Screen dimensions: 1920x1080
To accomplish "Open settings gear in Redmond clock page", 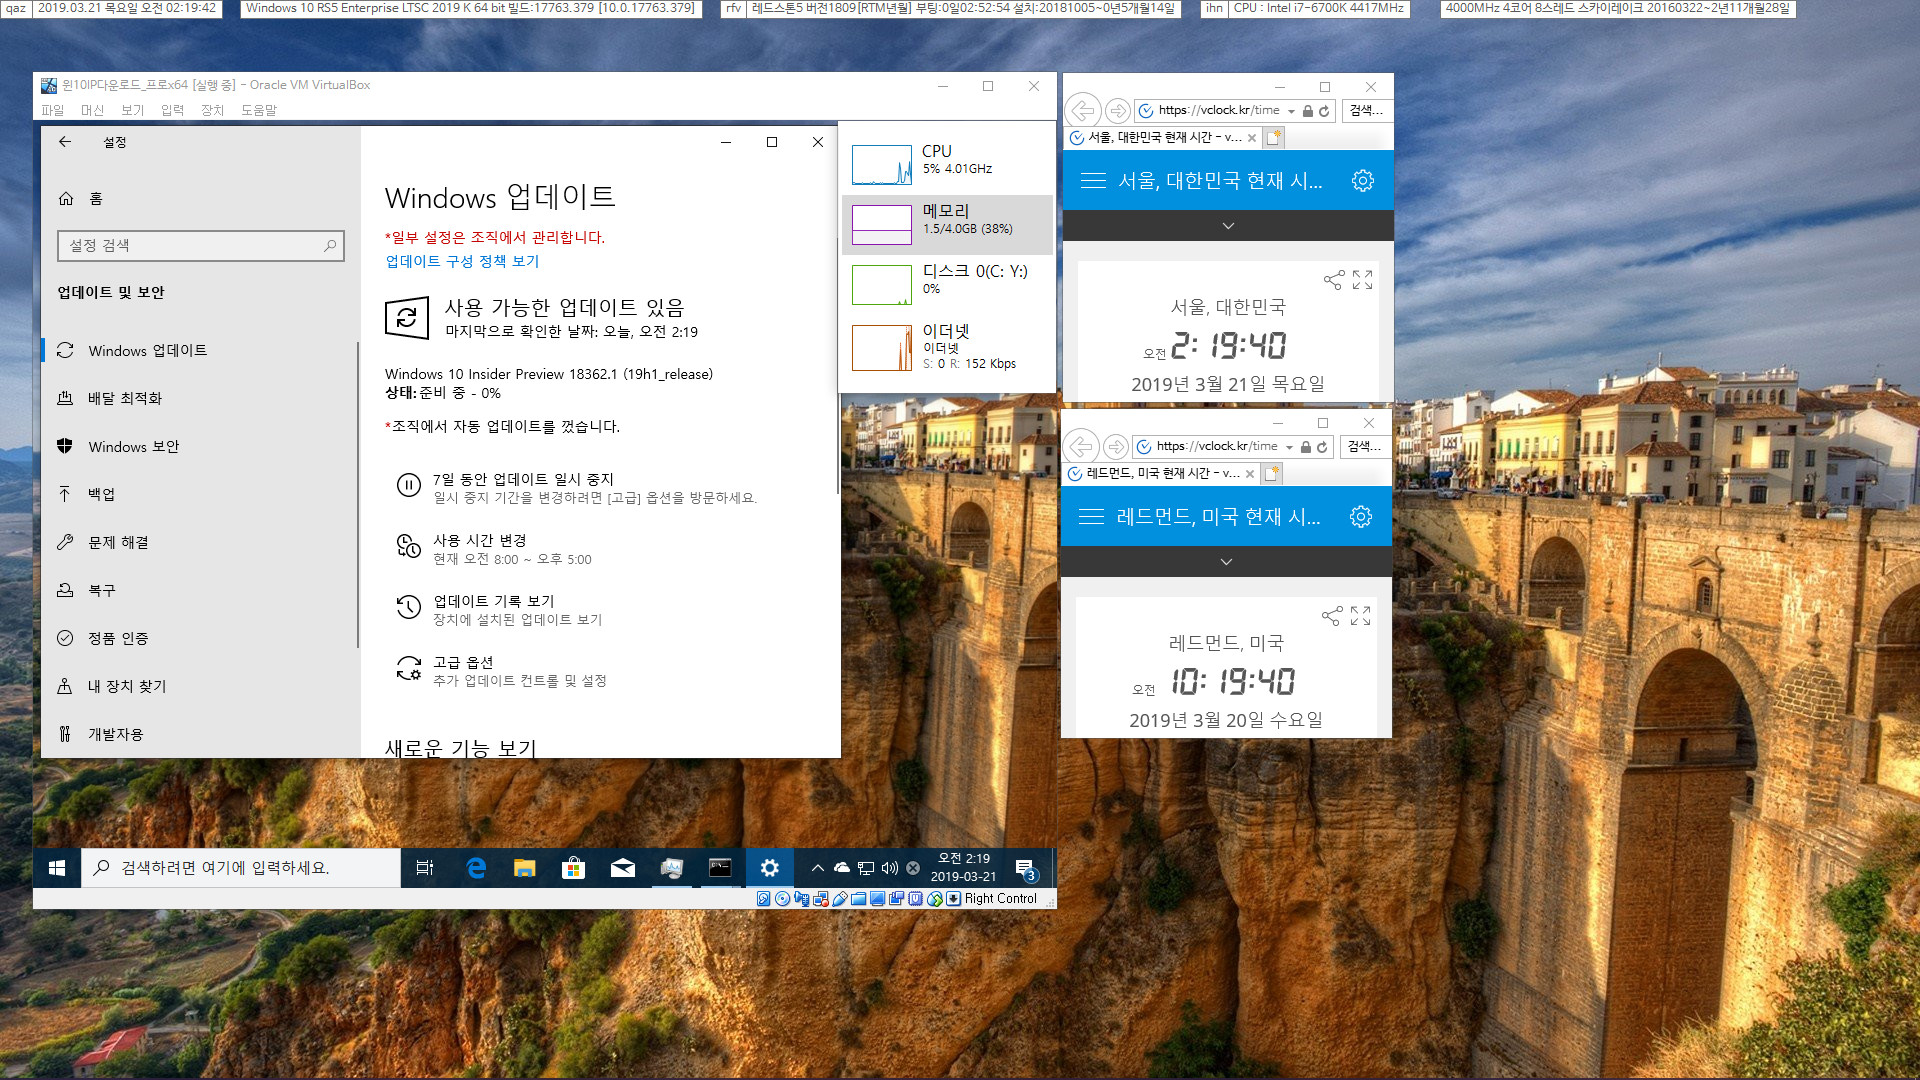I will 1360,517.
